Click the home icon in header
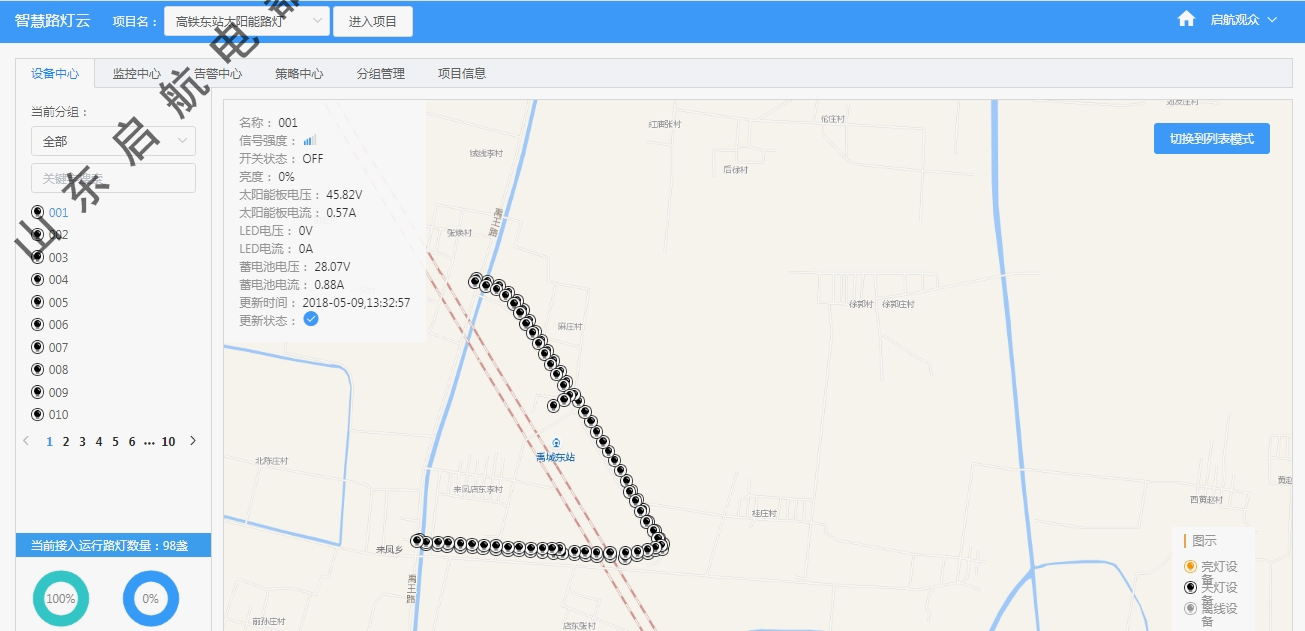1305x631 pixels. [x=1186, y=19]
